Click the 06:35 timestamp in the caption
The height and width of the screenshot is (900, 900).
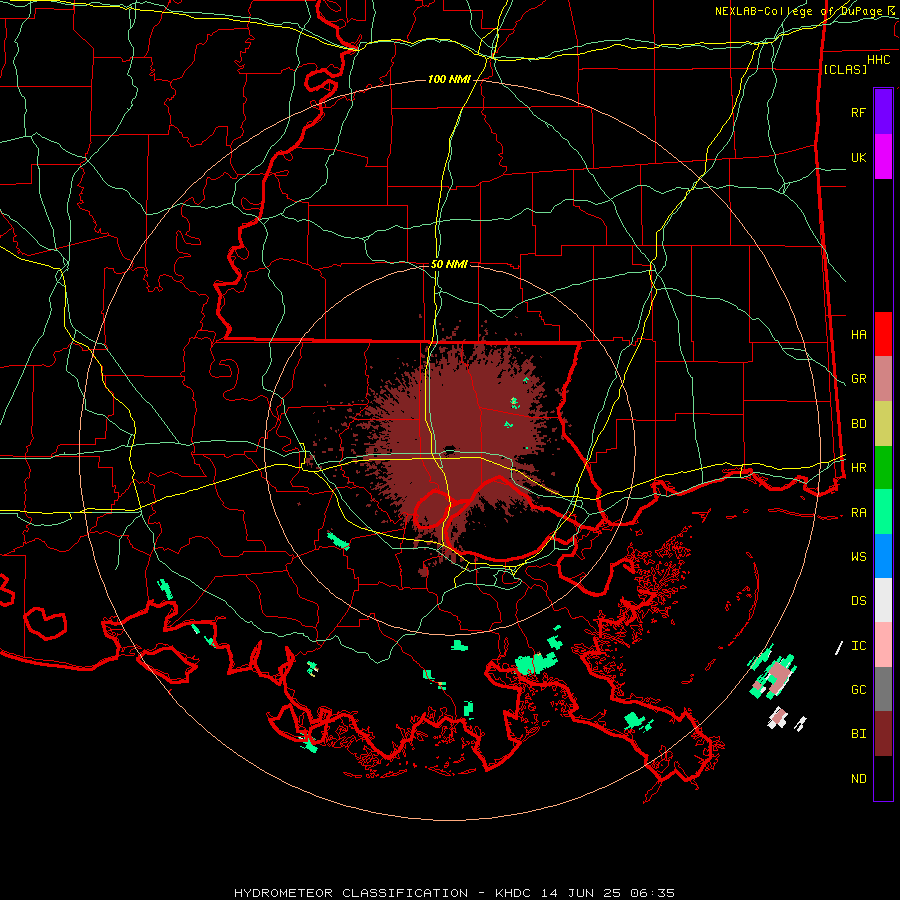[654, 893]
